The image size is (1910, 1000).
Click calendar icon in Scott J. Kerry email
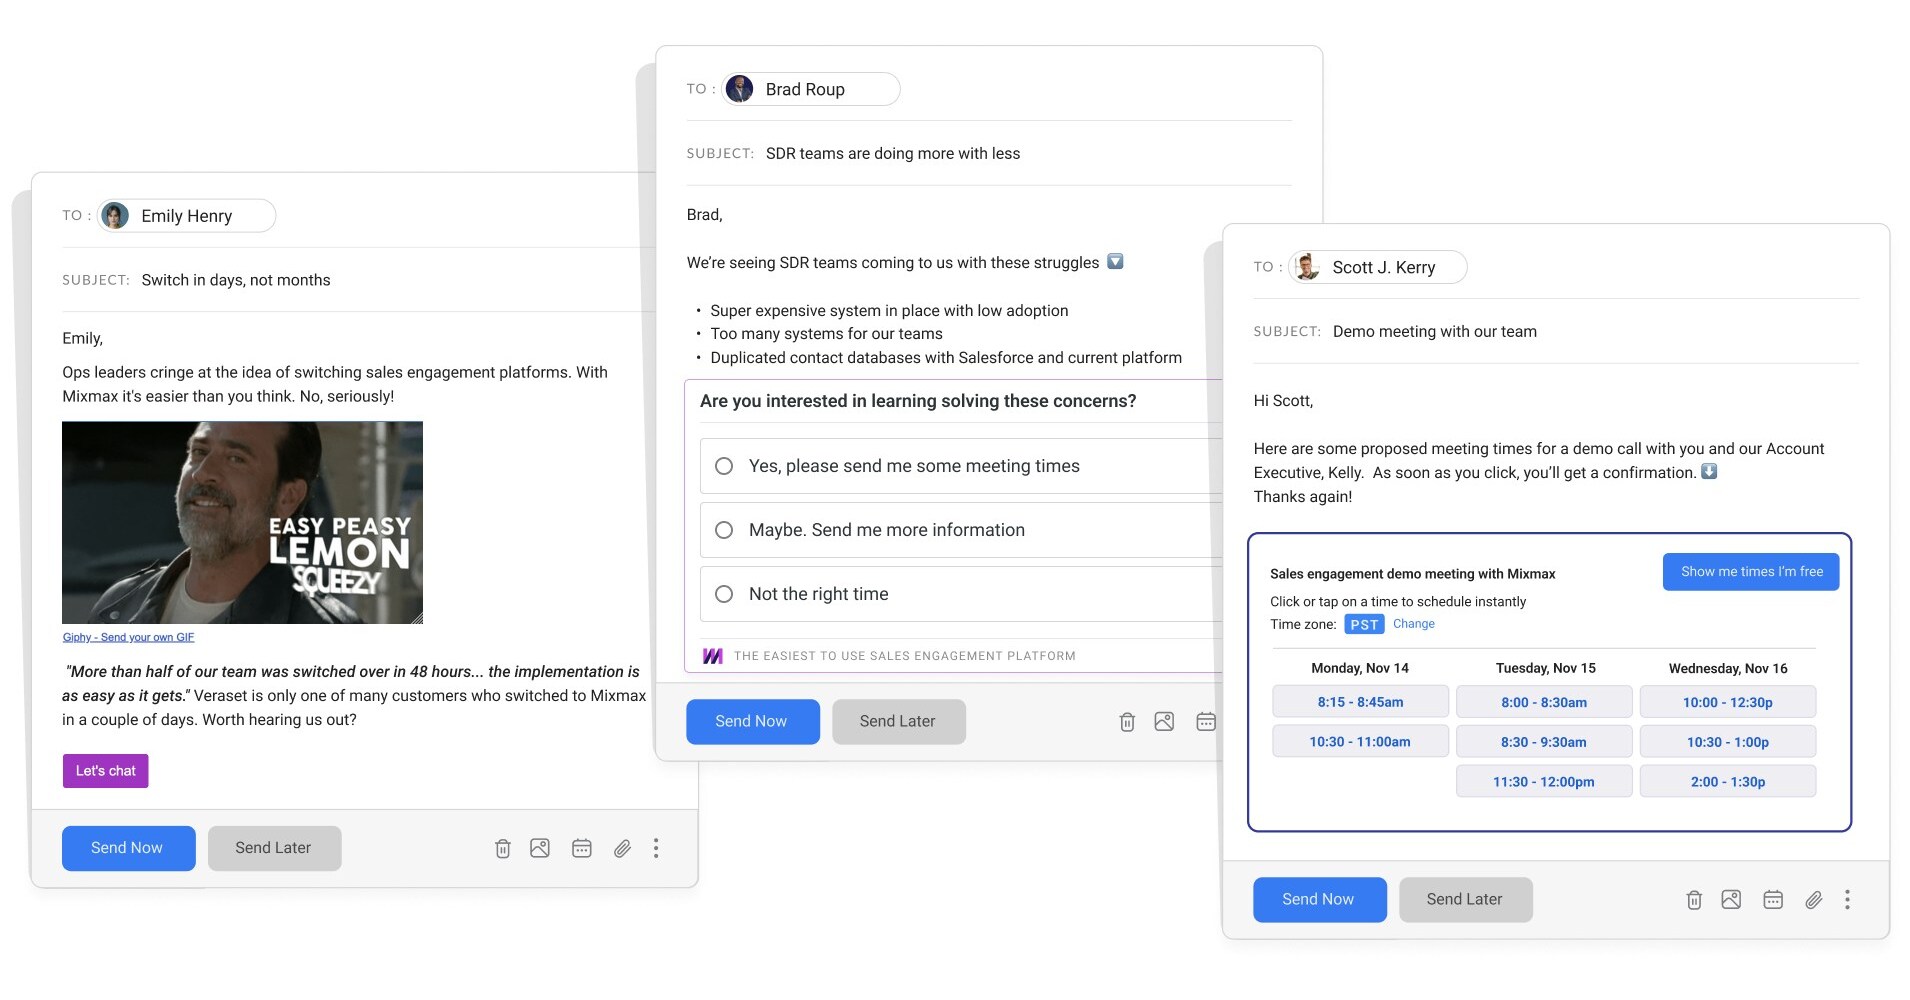pos(1773,900)
